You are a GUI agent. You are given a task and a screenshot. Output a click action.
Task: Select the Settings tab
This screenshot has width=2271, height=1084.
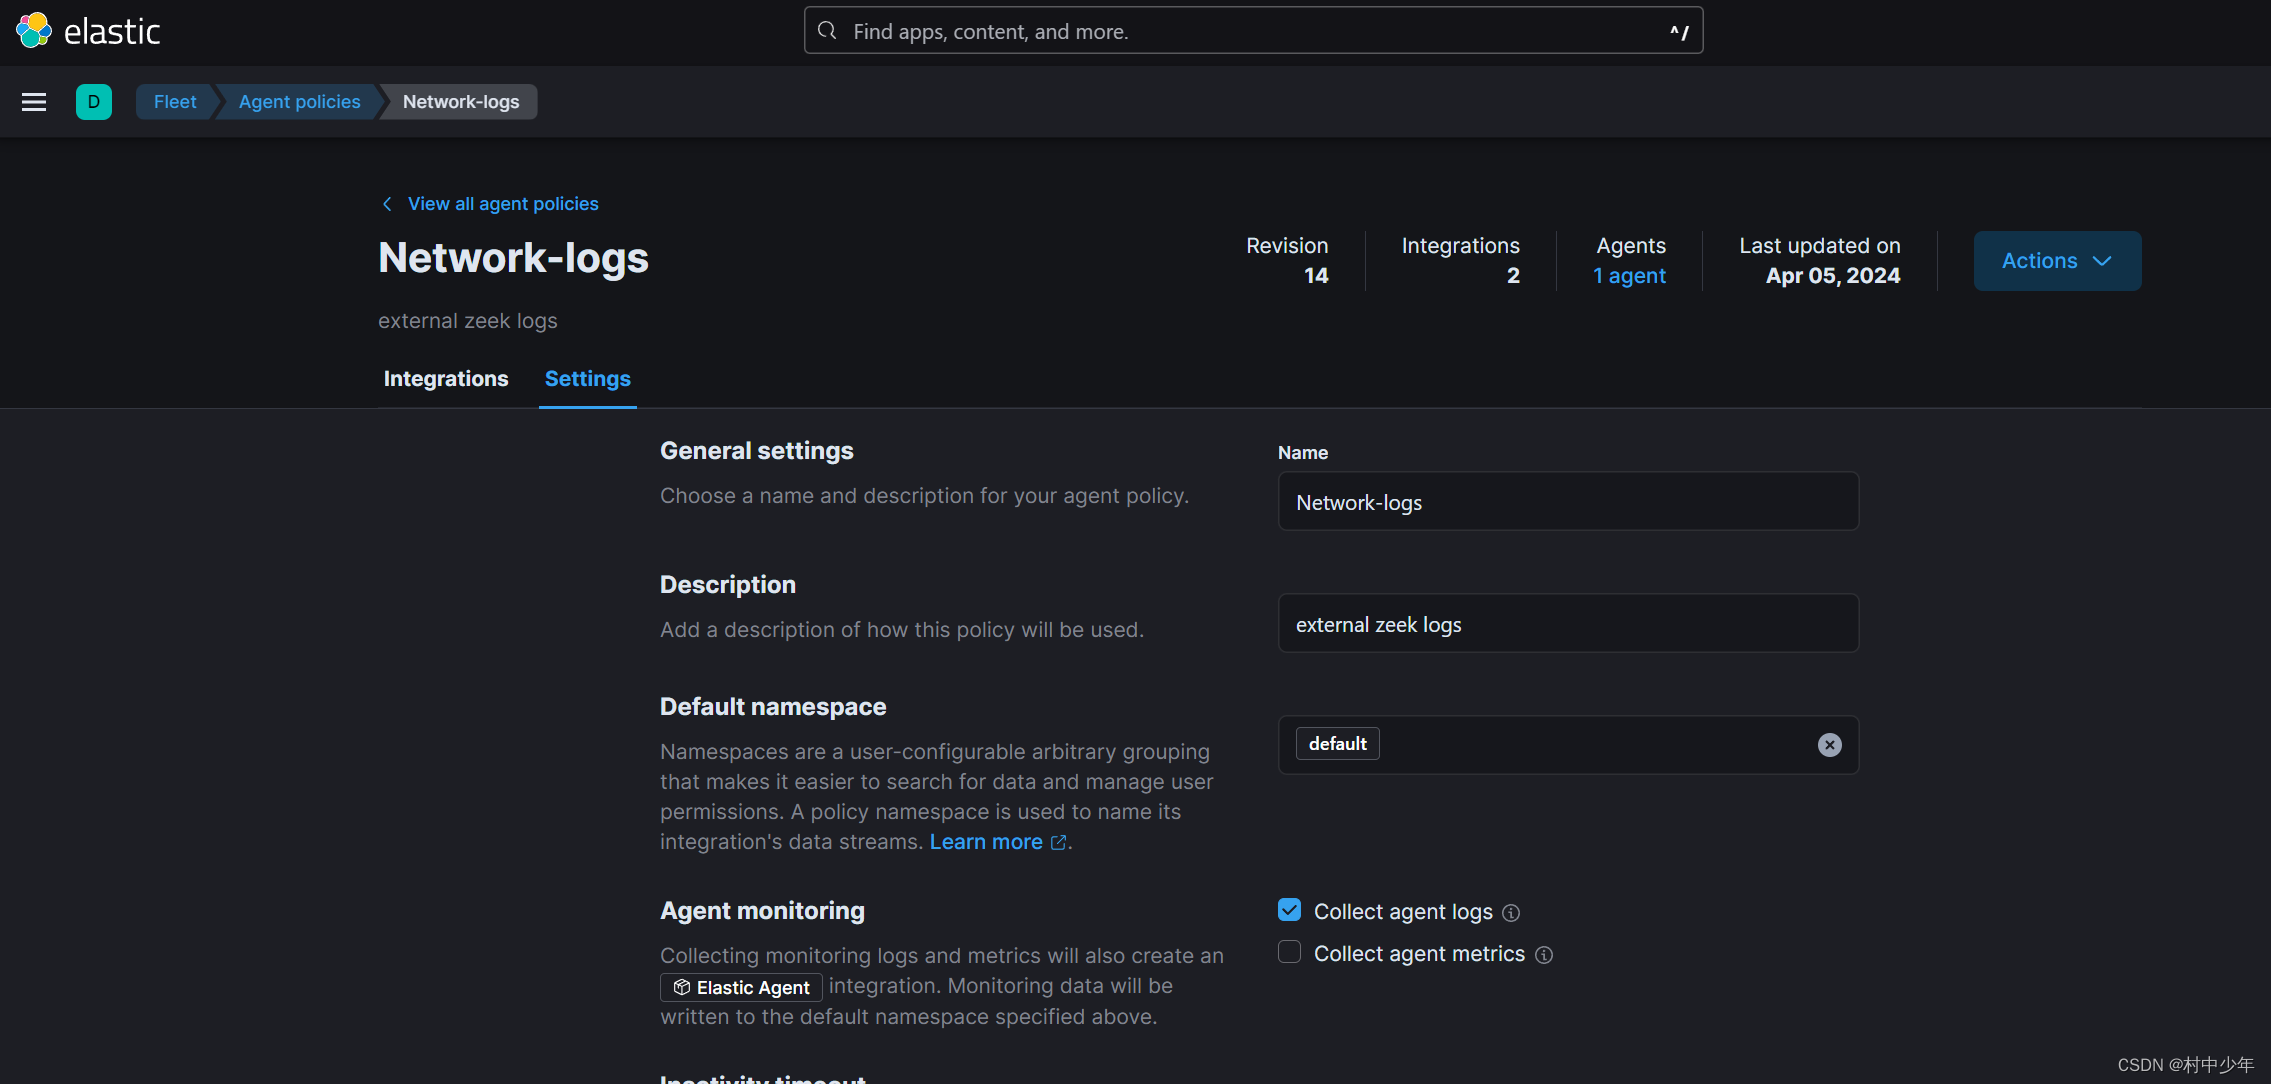pos(588,379)
